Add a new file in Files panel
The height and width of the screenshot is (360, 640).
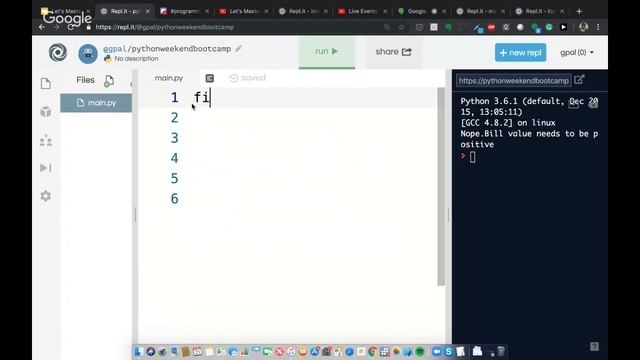click(109, 80)
